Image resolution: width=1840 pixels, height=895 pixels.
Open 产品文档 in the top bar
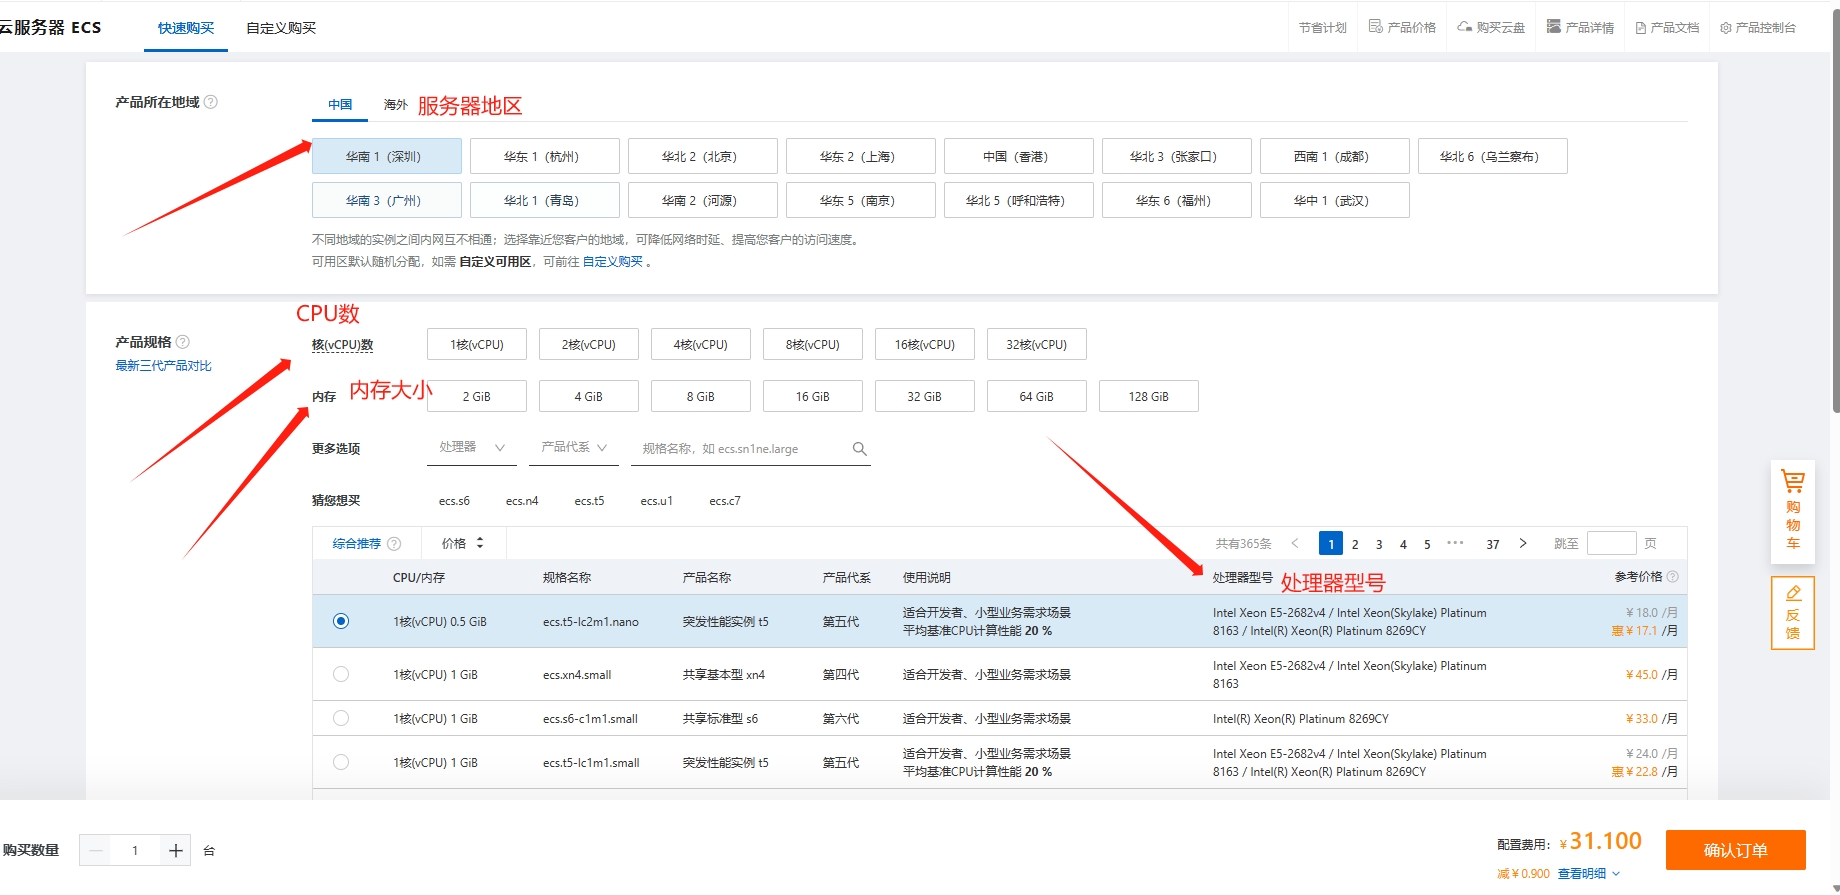point(1667,28)
